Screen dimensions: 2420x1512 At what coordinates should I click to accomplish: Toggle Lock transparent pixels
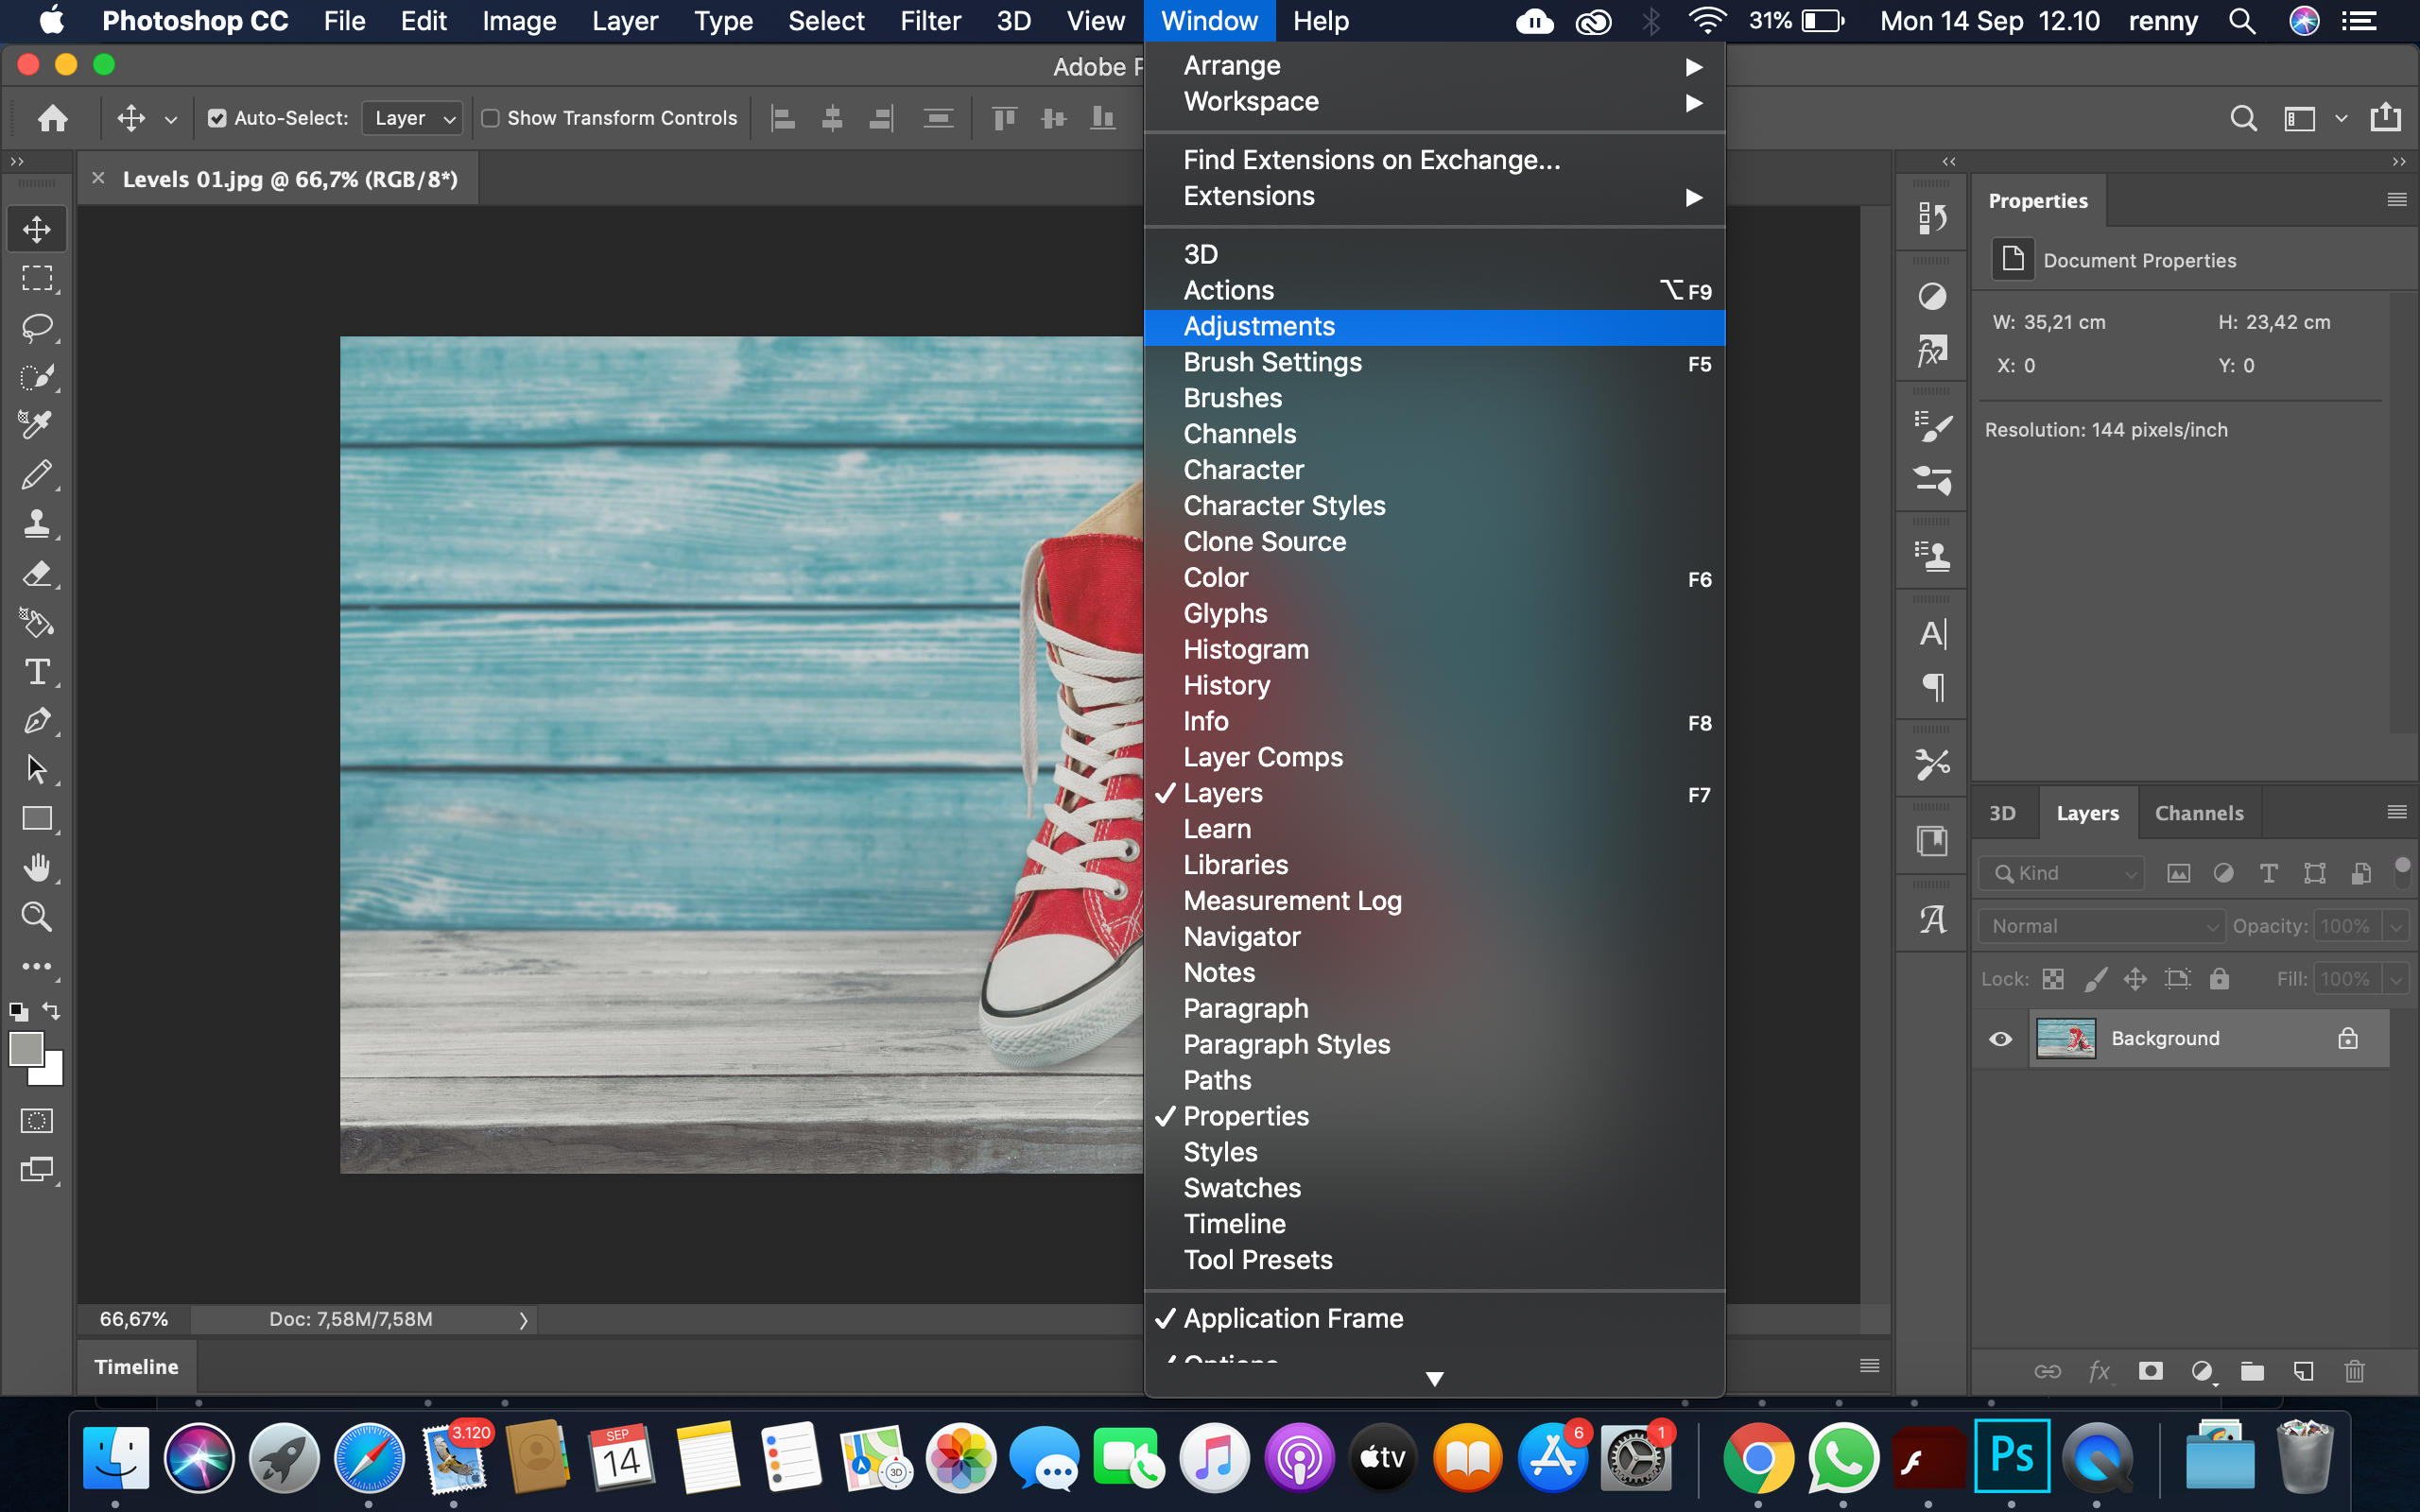tap(2053, 979)
